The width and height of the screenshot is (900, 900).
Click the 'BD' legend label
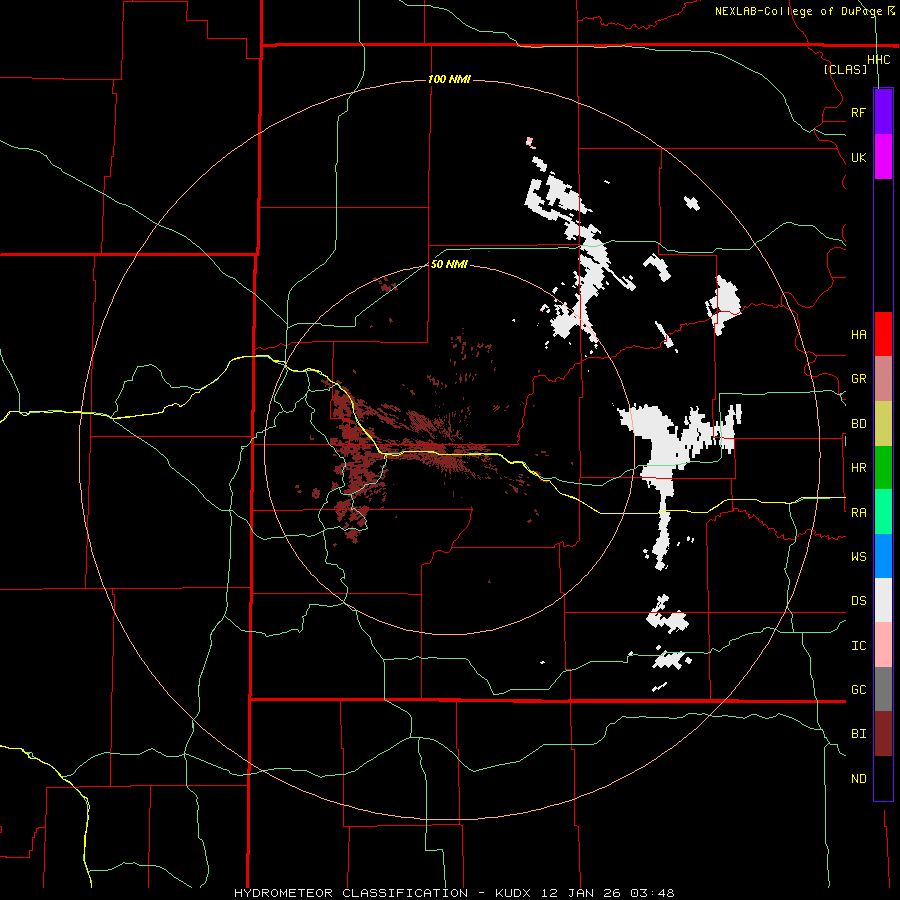(858, 424)
